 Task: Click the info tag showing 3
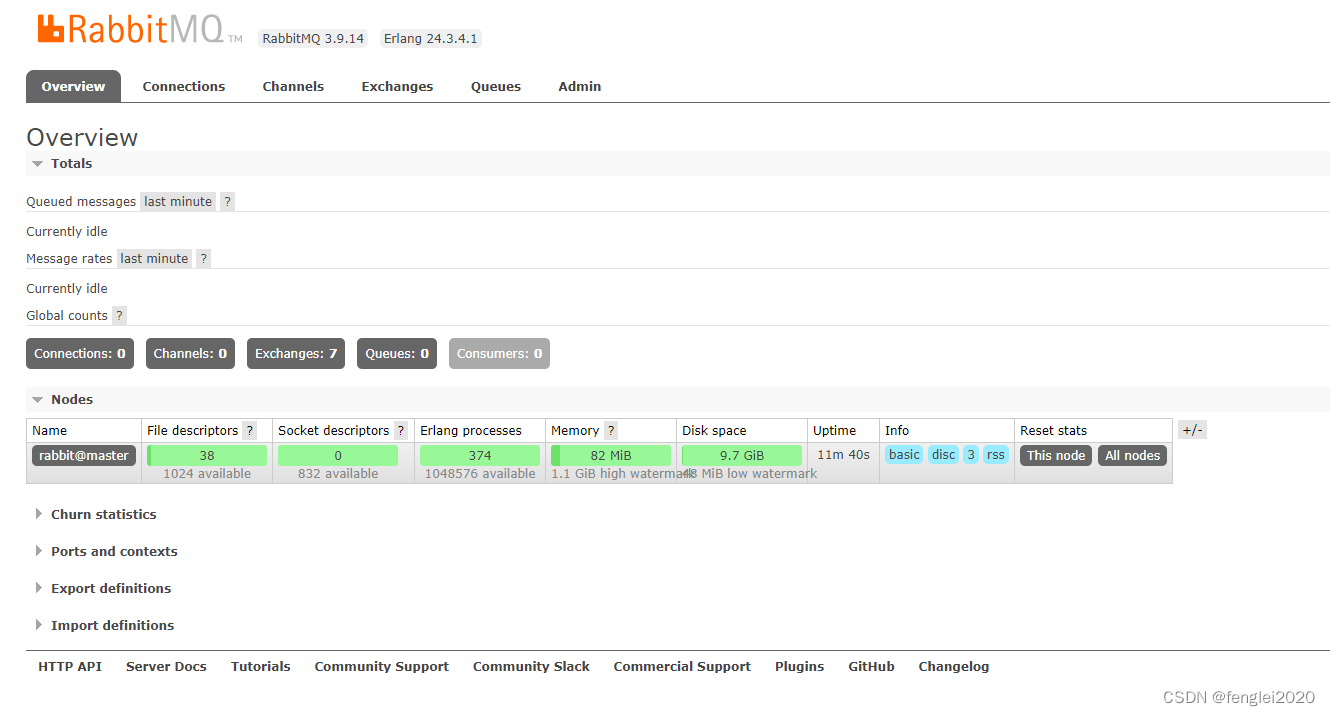971,455
